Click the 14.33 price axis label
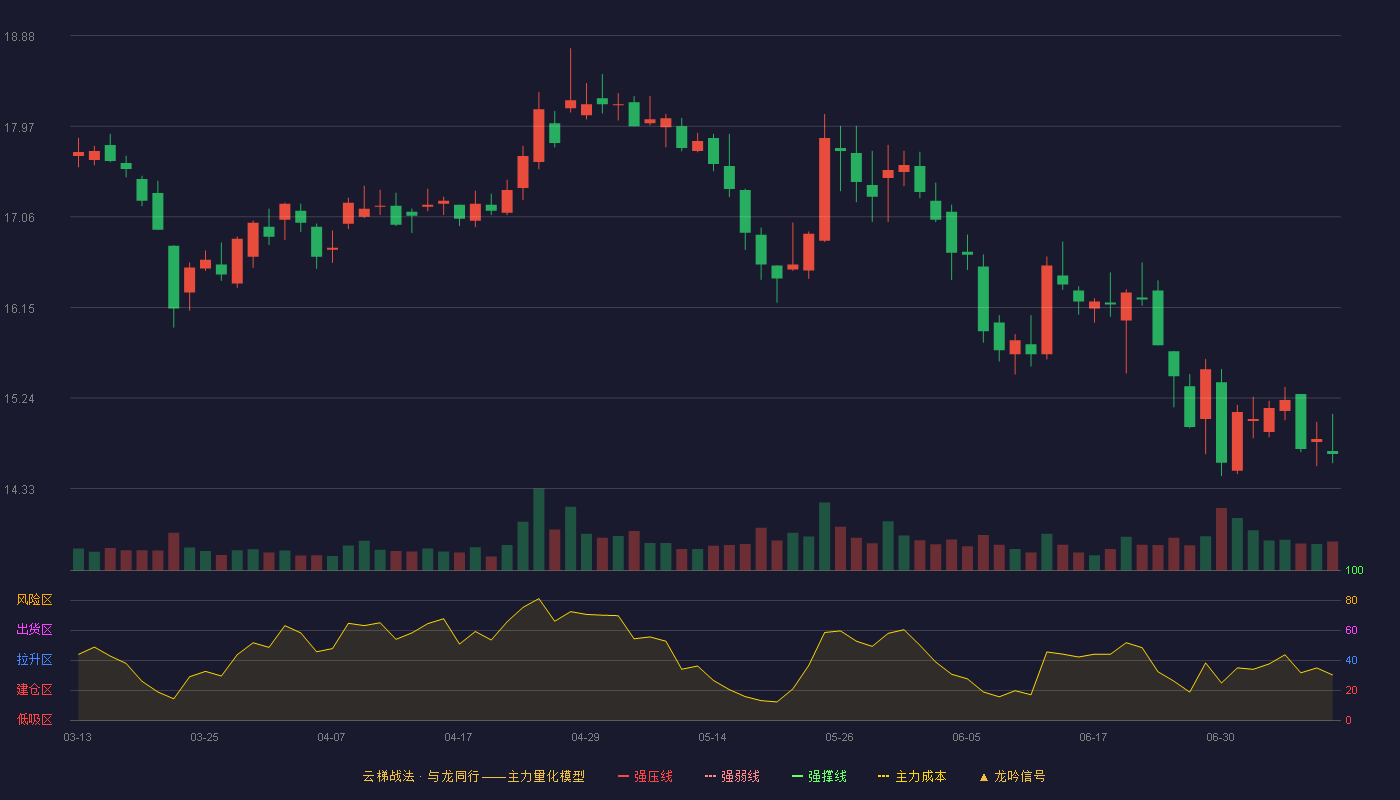The width and height of the screenshot is (1400, 800). pos(19,489)
